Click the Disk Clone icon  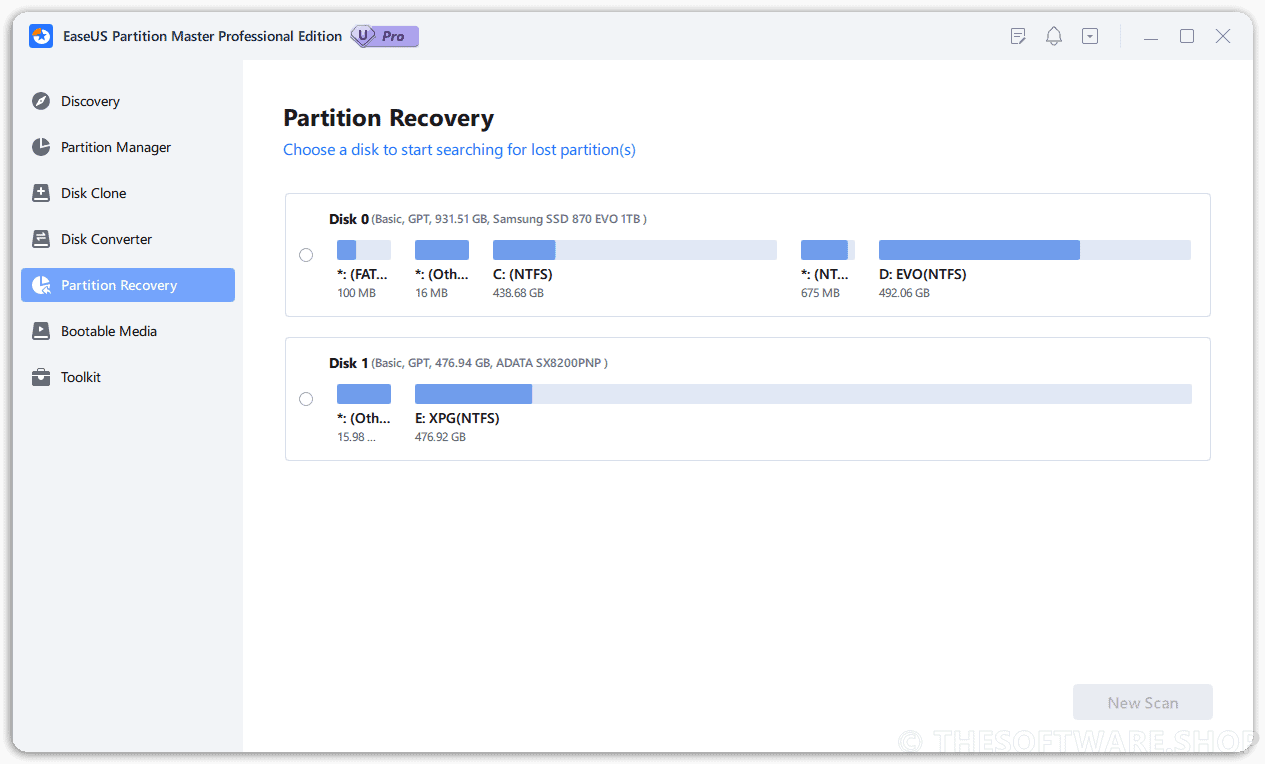[x=41, y=193]
